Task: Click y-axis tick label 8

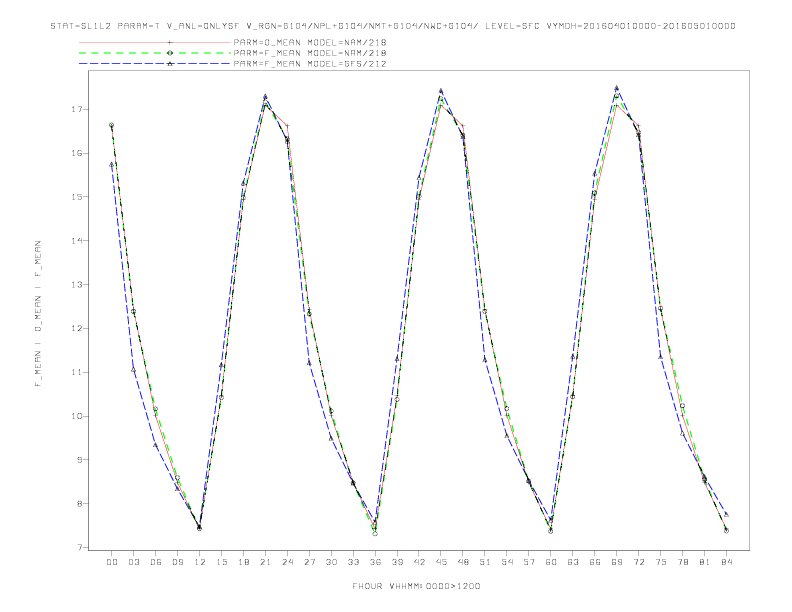Action: pos(80,503)
